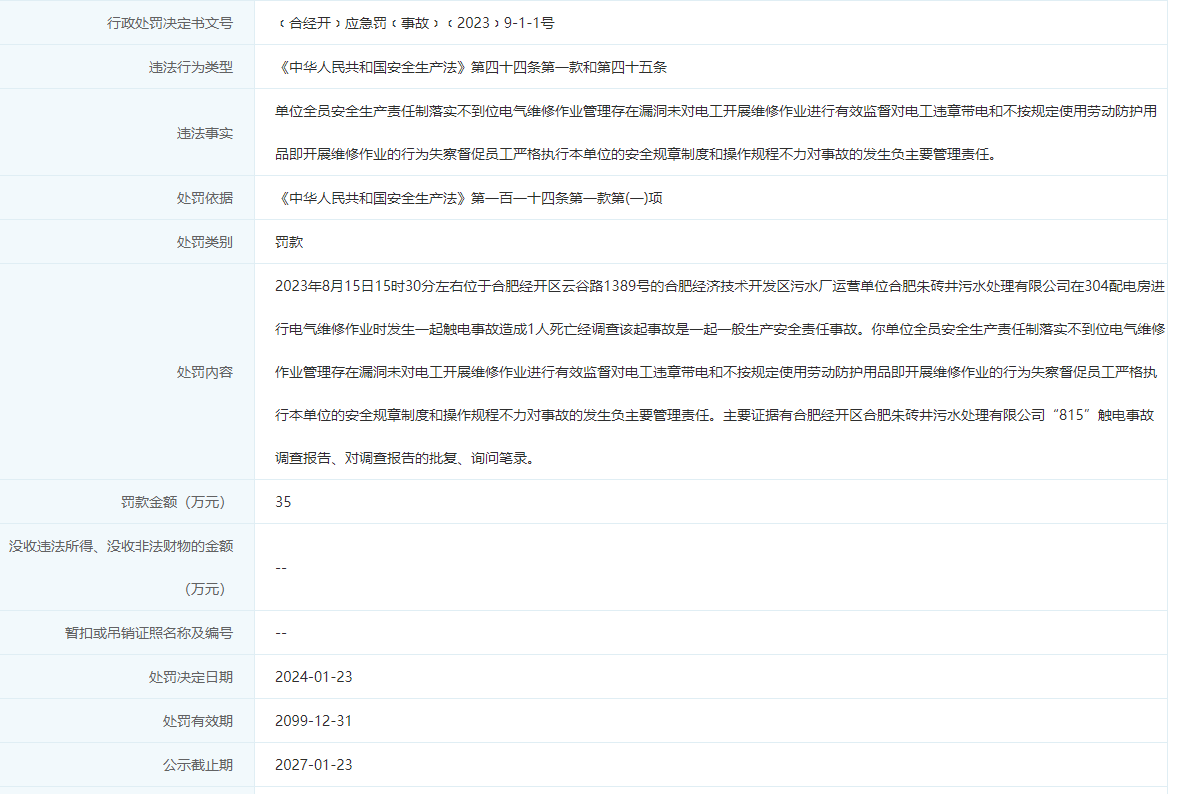Viewport: 1181px width, 794px height.
Task: Click the fine amount value 35
Action: [283, 502]
